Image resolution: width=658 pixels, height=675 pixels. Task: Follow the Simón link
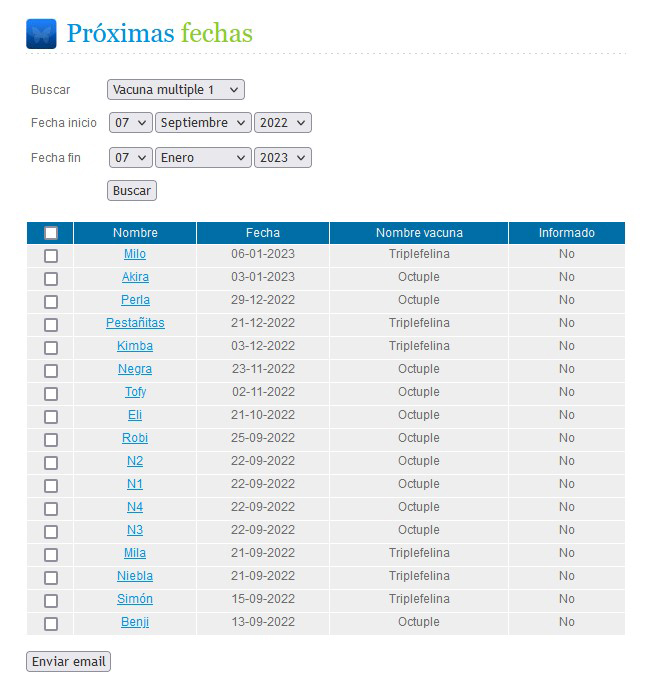tap(135, 599)
